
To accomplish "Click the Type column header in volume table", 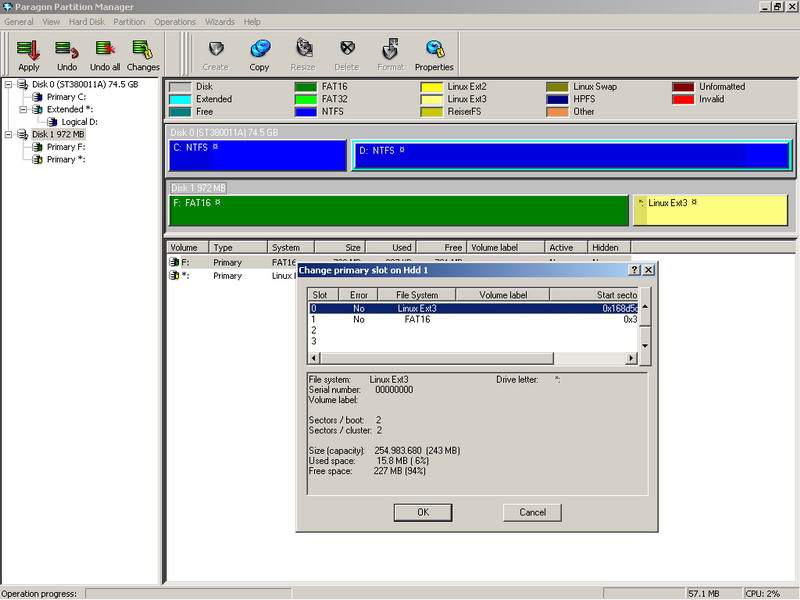I will click(x=238, y=247).
